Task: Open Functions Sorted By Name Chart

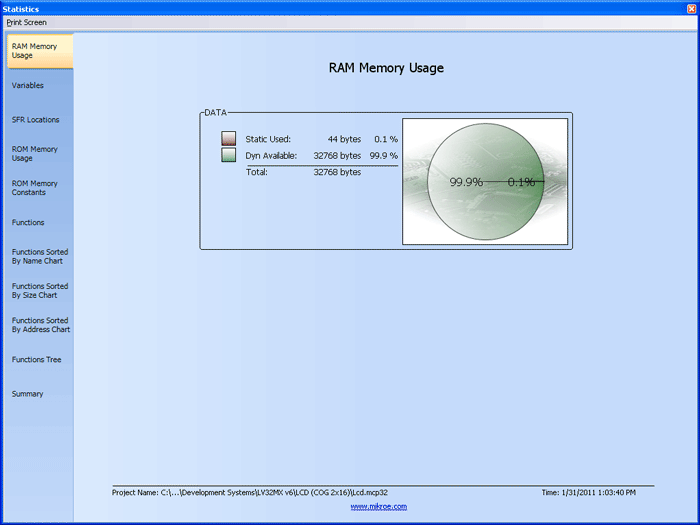Action: (x=40, y=256)
